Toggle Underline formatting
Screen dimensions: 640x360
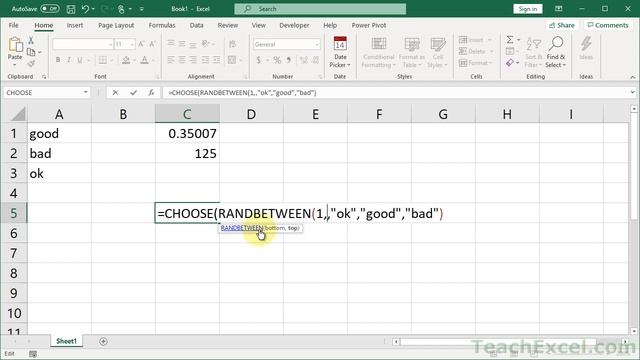click(x=80, y=60)
